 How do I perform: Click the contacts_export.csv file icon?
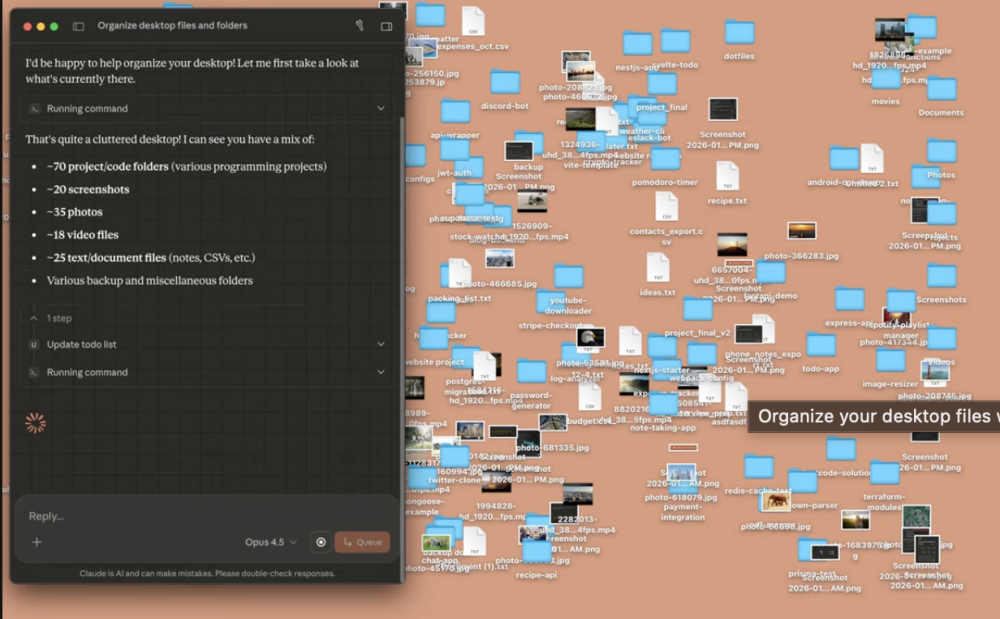(x=666, y=207)
